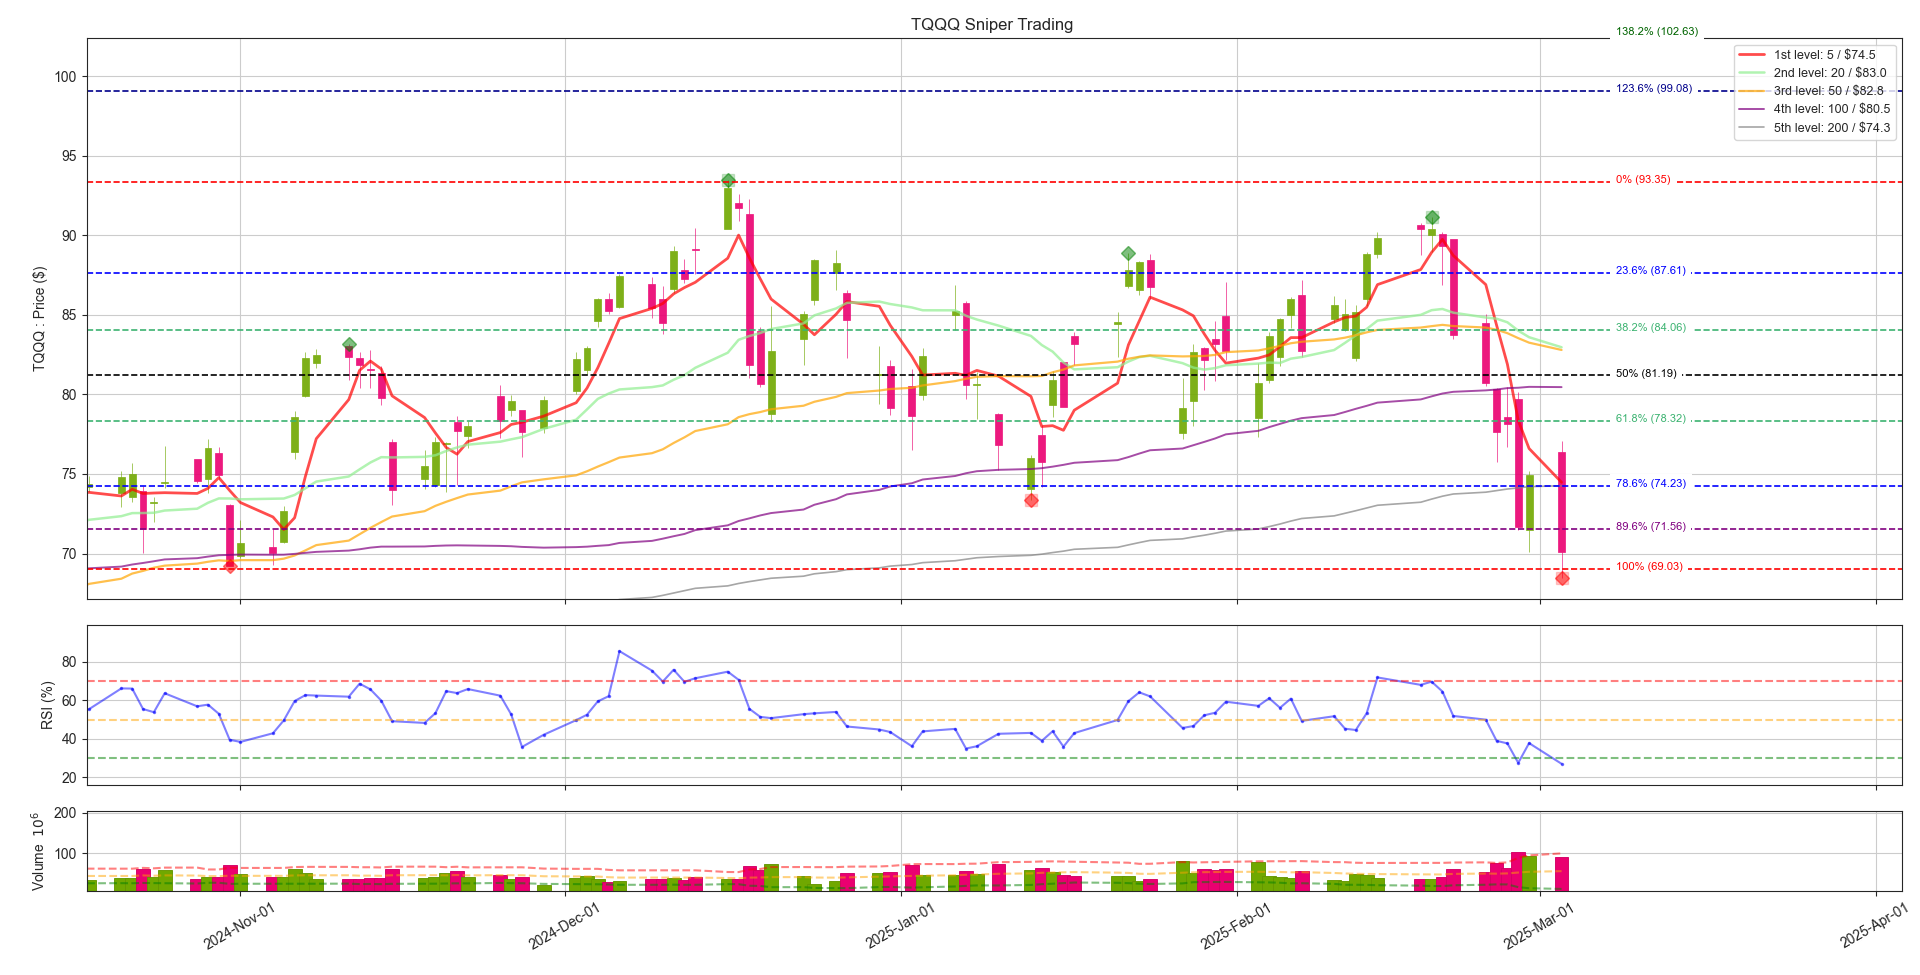Click the '2025-Mar-01' date tick label
1920x975 pixels.
1540,925
